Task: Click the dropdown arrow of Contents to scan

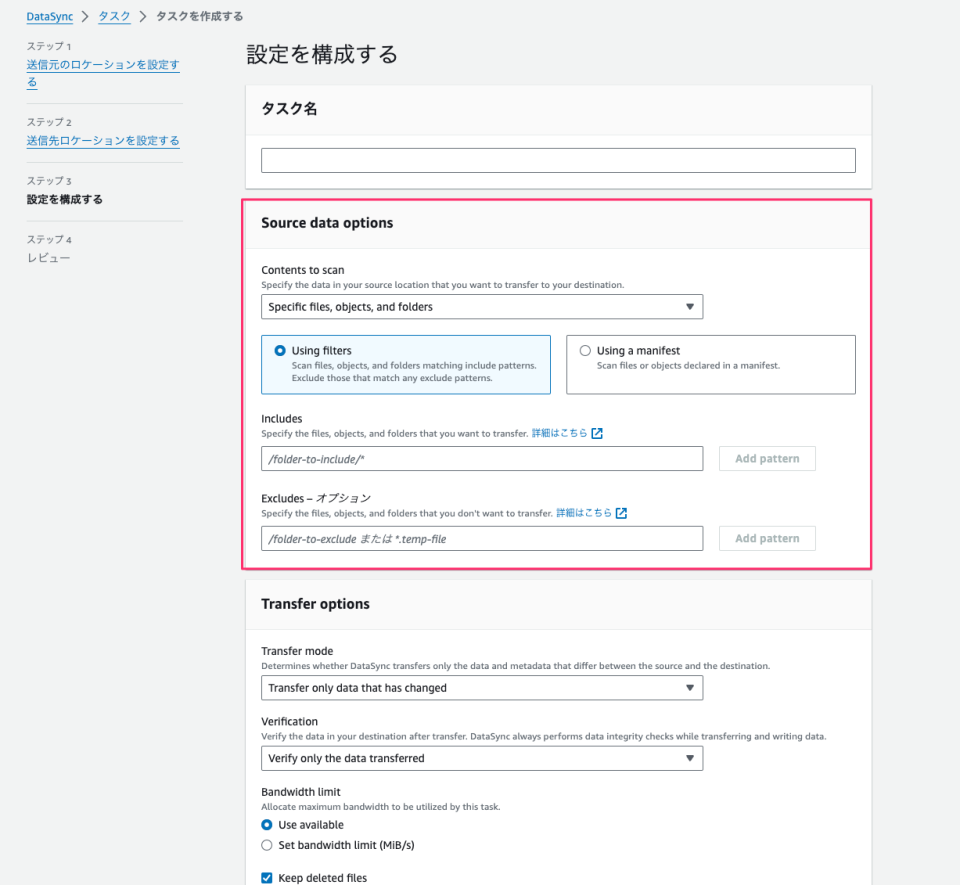Action: (690, 307)
